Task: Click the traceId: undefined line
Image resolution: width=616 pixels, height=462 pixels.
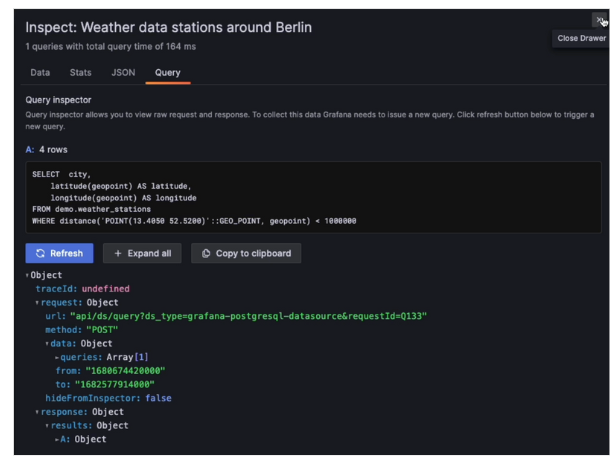Action: tap(82, 289)
